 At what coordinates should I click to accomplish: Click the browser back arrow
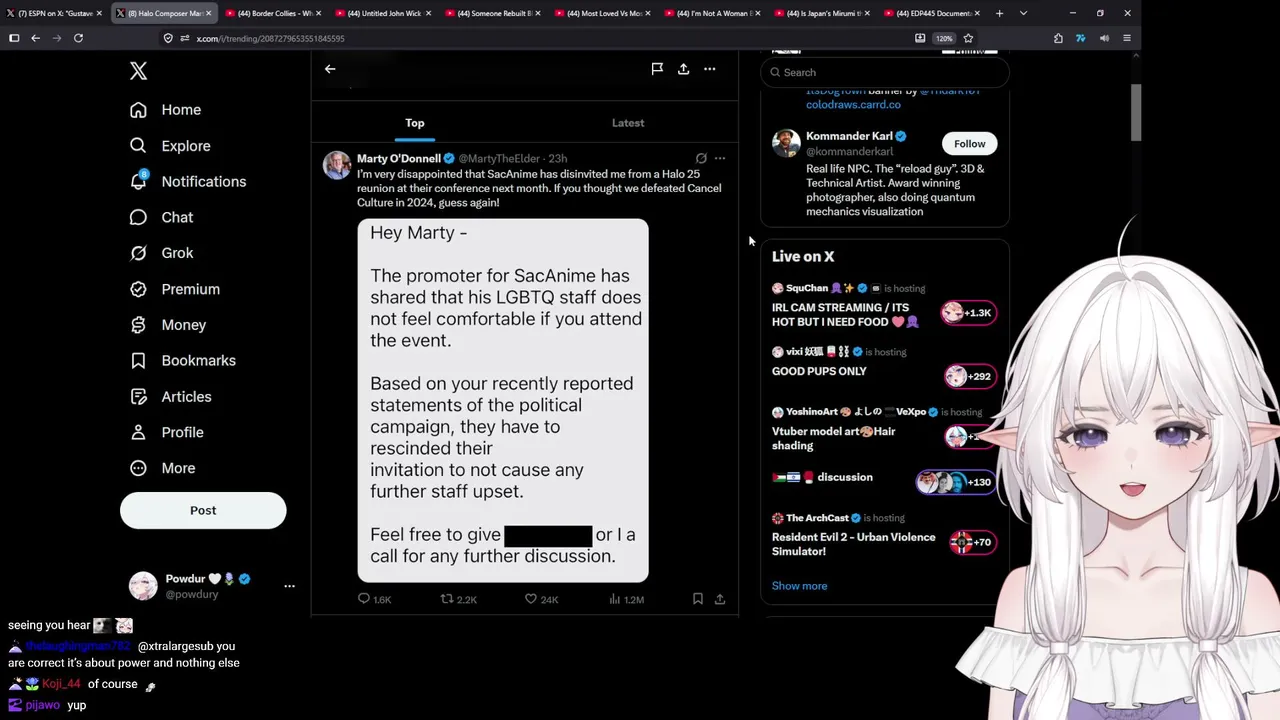point(35,38)
